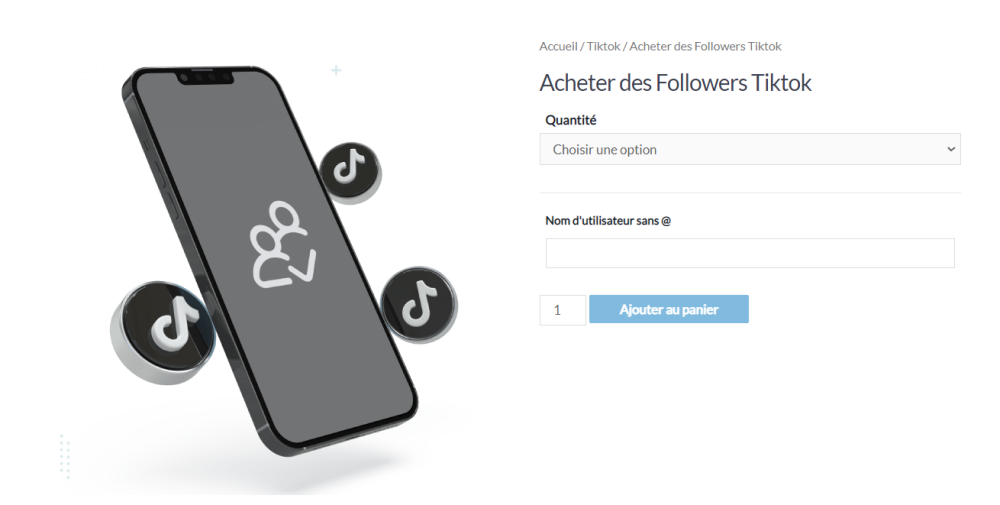This screenshot has width=1000, height=505.
Task: Click the top TikTok coin icon
Action: tap(350, 172)
